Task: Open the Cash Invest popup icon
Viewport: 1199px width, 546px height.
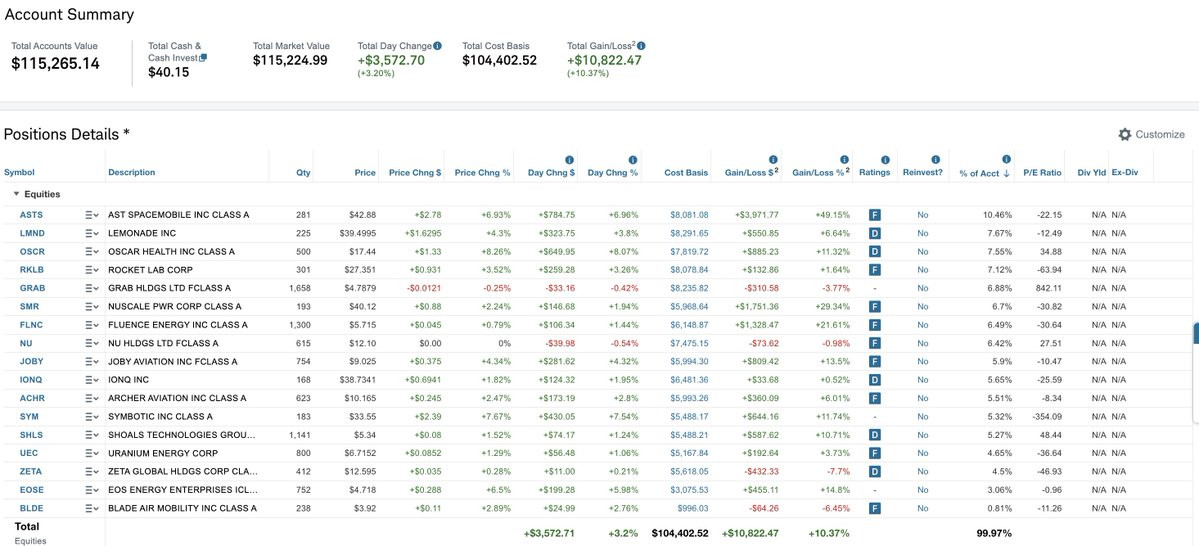Action: coord(203,57)
